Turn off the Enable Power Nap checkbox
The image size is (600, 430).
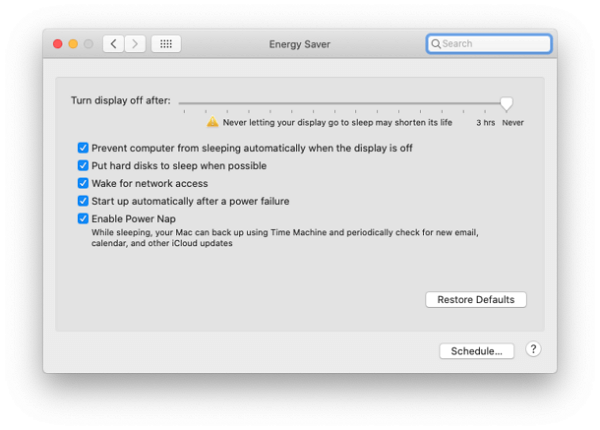pos(84,218)
